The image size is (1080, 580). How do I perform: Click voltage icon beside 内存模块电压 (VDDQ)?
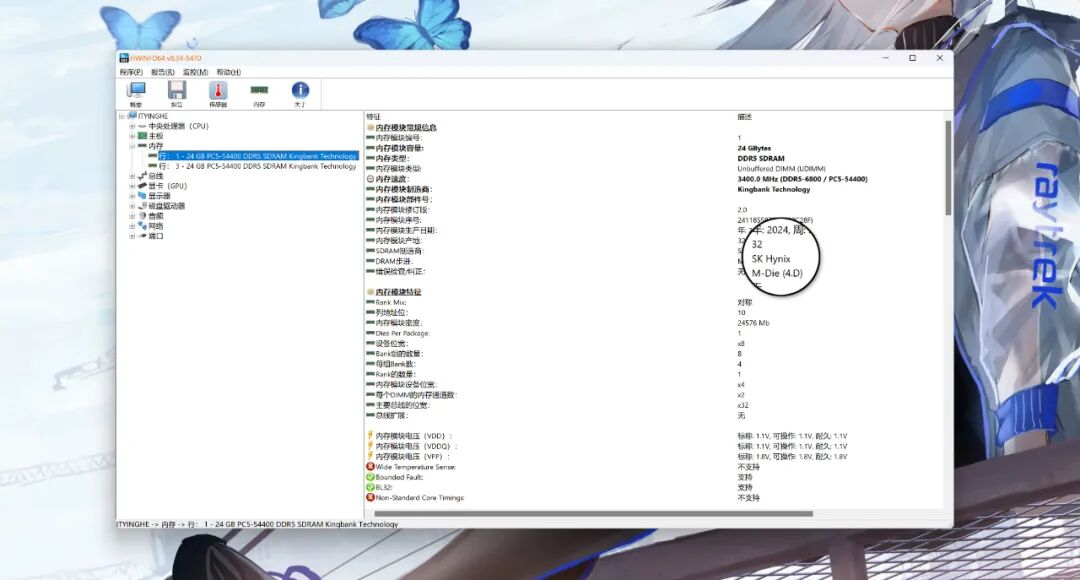coord(371,446)
